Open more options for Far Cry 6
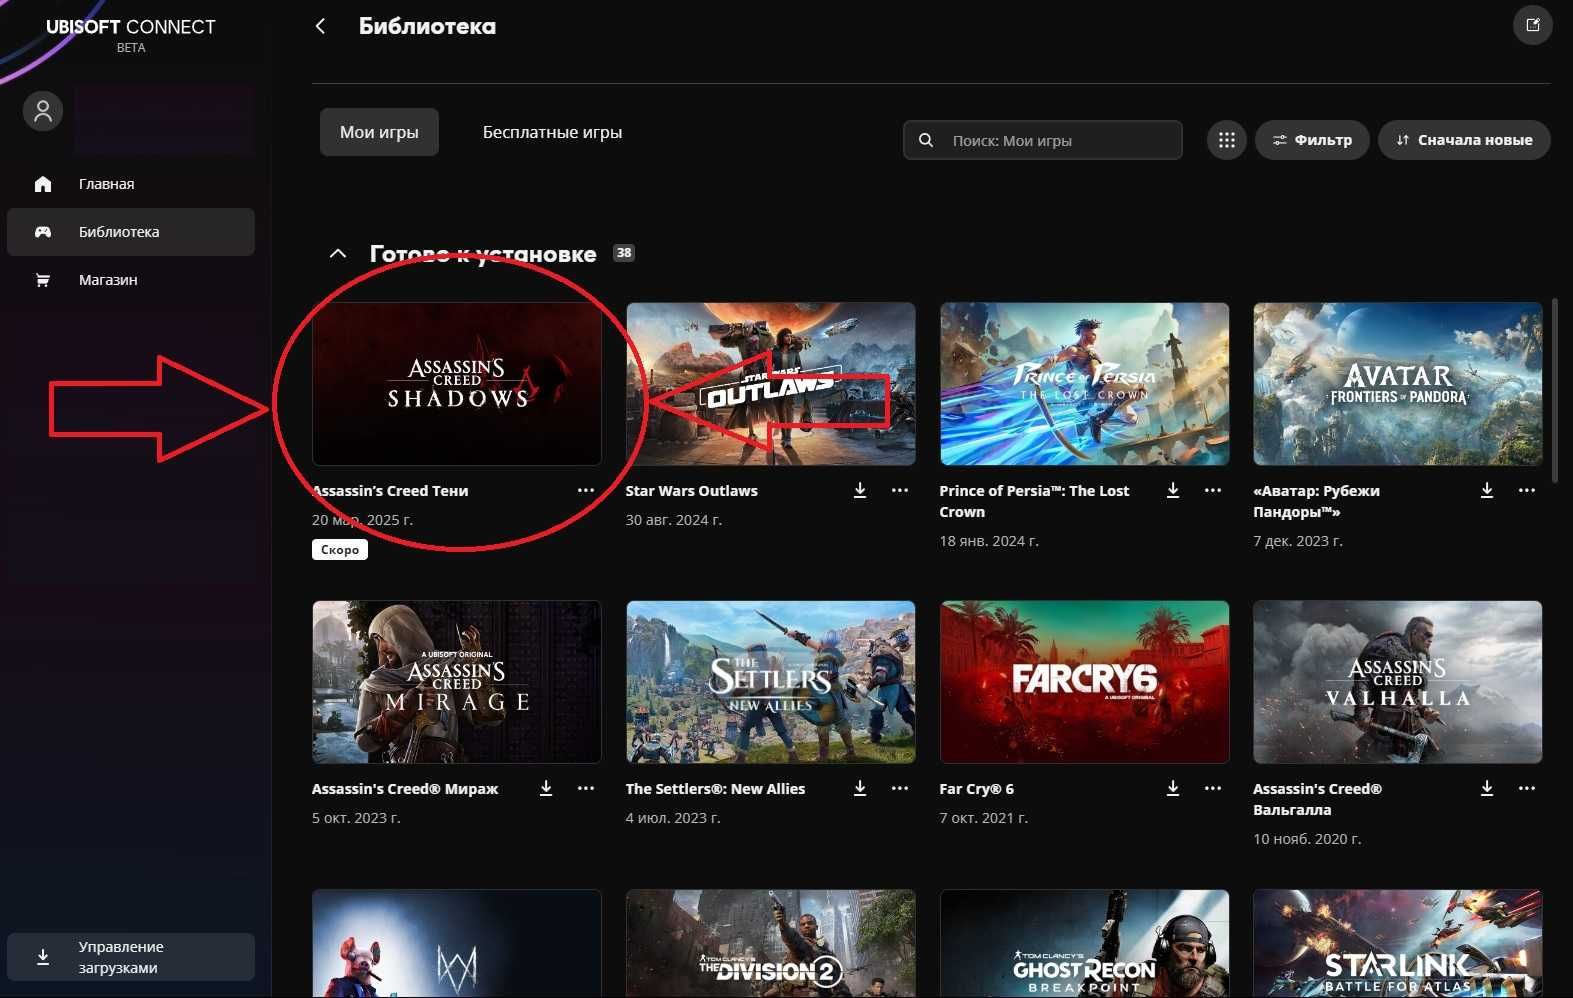The width and height of the screenshot is (1573, 998). [x=1213, y=788]
